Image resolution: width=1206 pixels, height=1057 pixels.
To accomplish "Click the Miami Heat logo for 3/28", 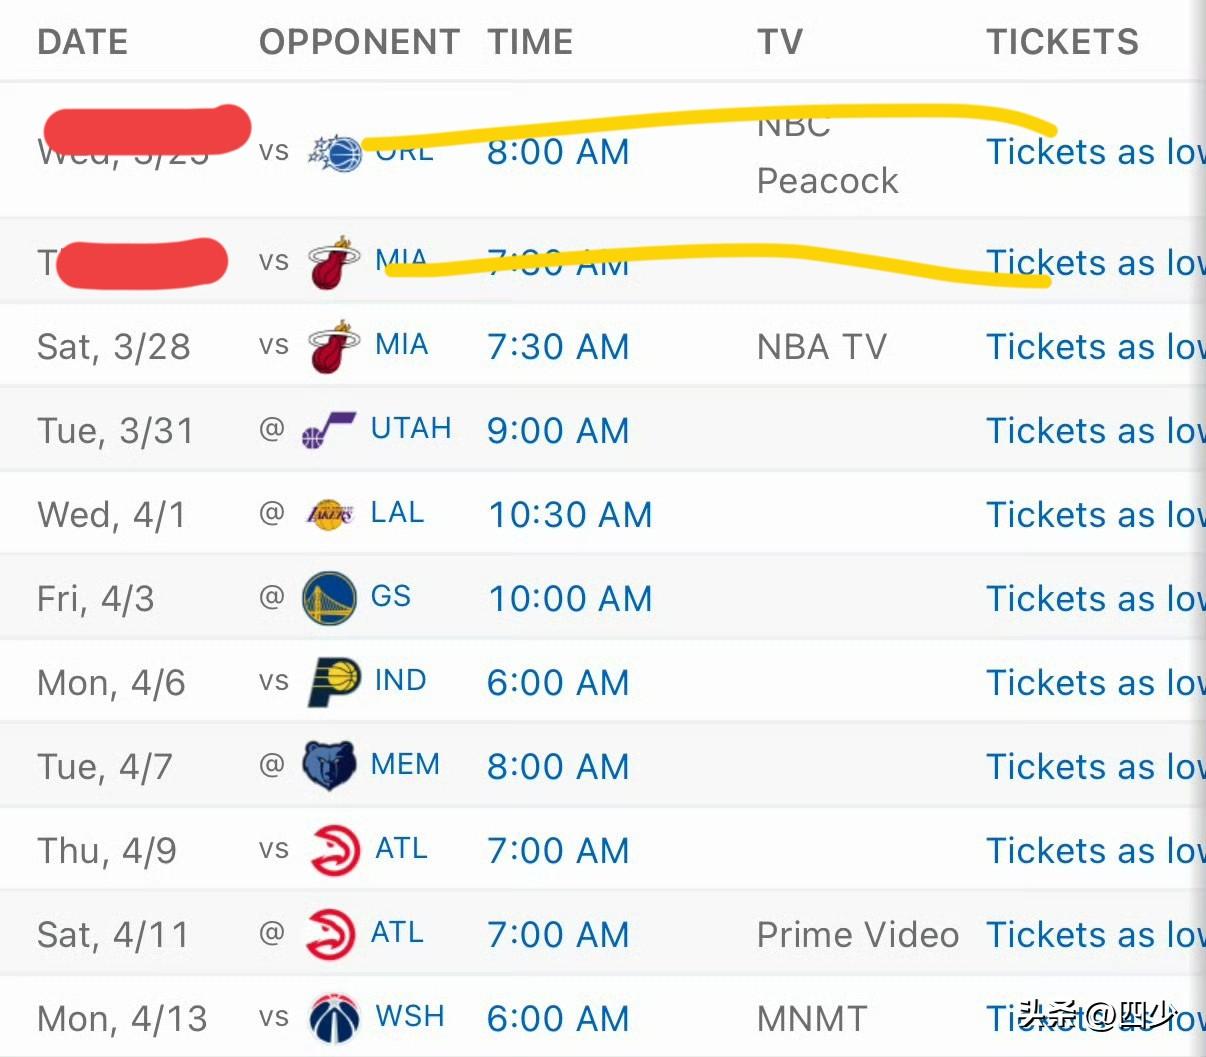I will tap(333, 347).
